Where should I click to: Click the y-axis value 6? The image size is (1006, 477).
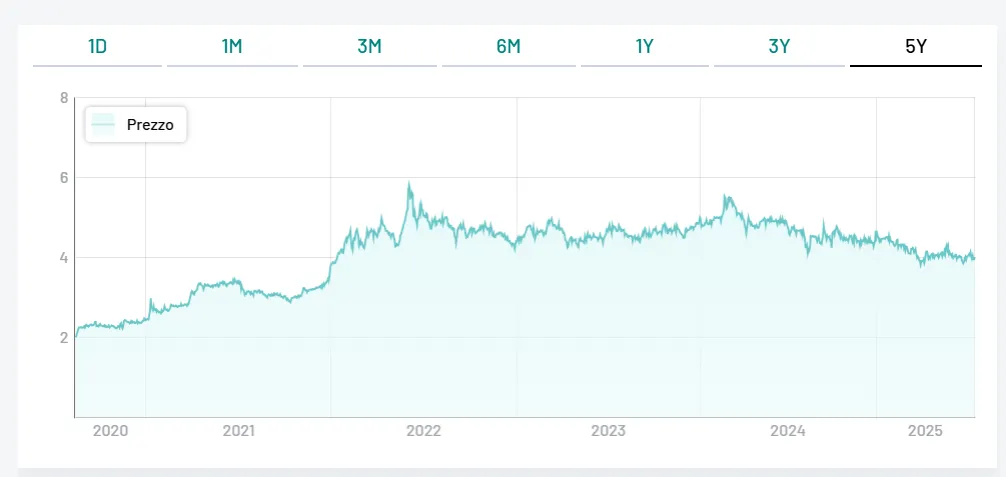(x=64, y=178)
